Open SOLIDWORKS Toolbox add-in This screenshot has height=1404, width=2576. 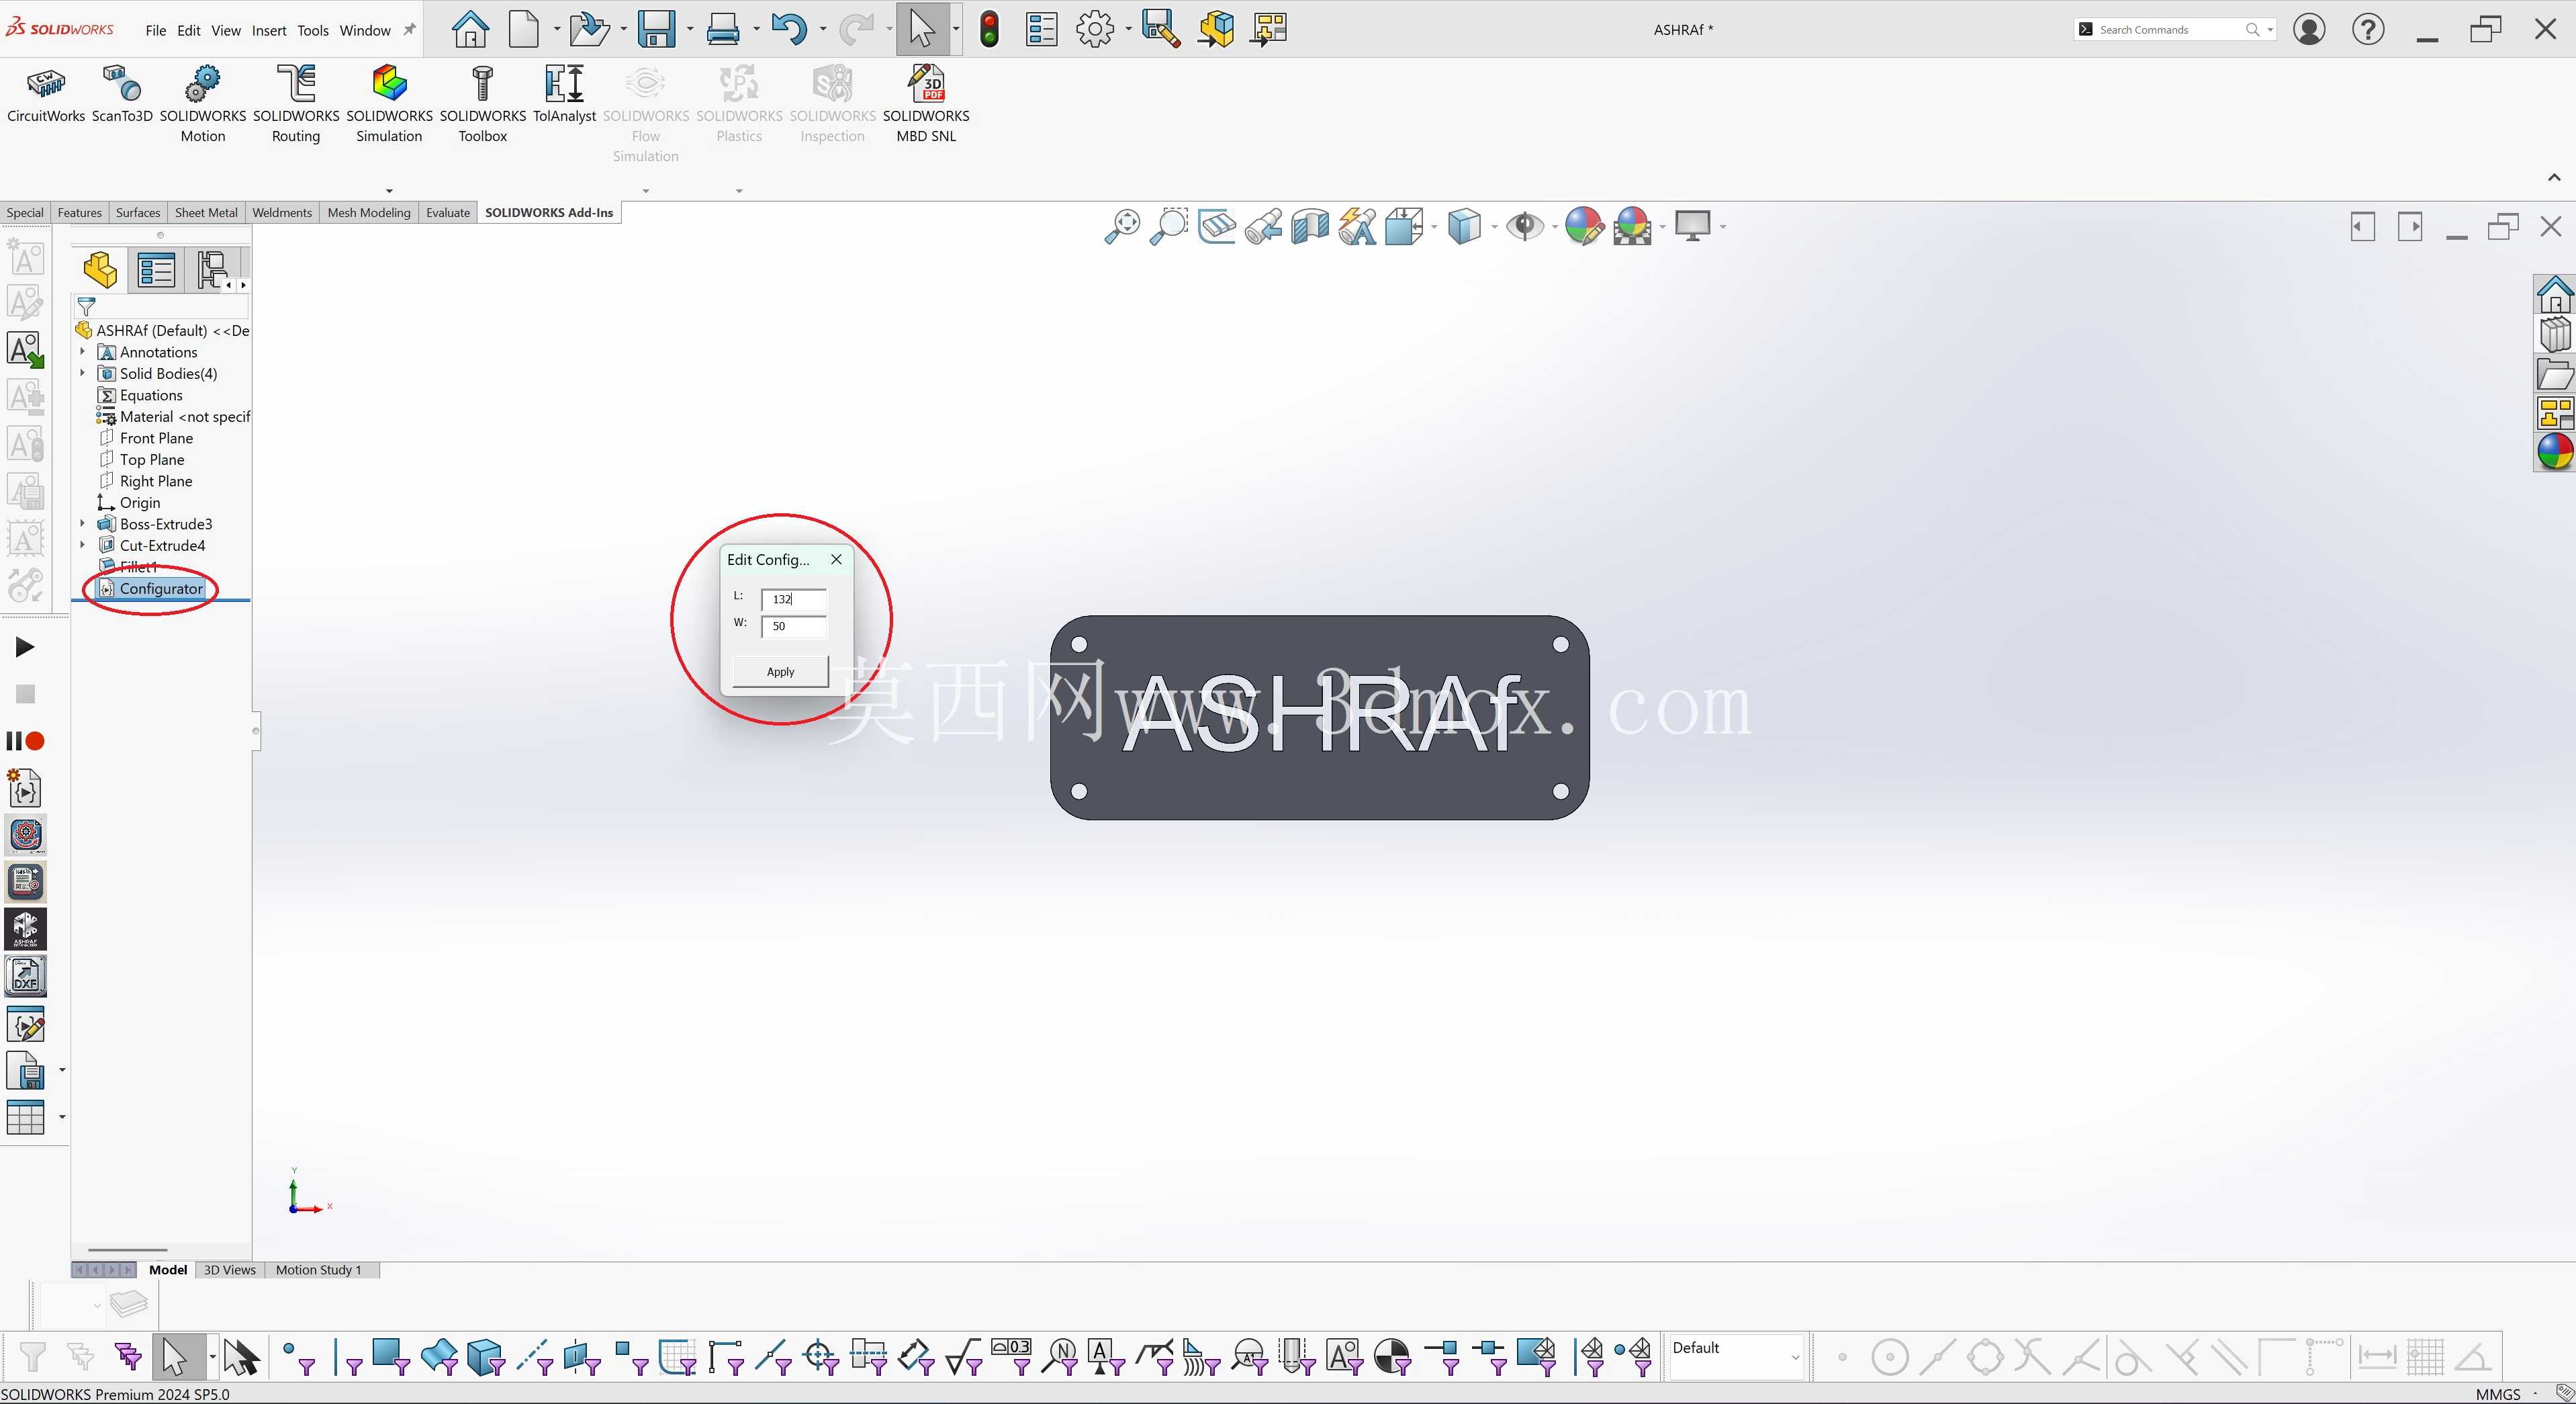click(483, 105)
